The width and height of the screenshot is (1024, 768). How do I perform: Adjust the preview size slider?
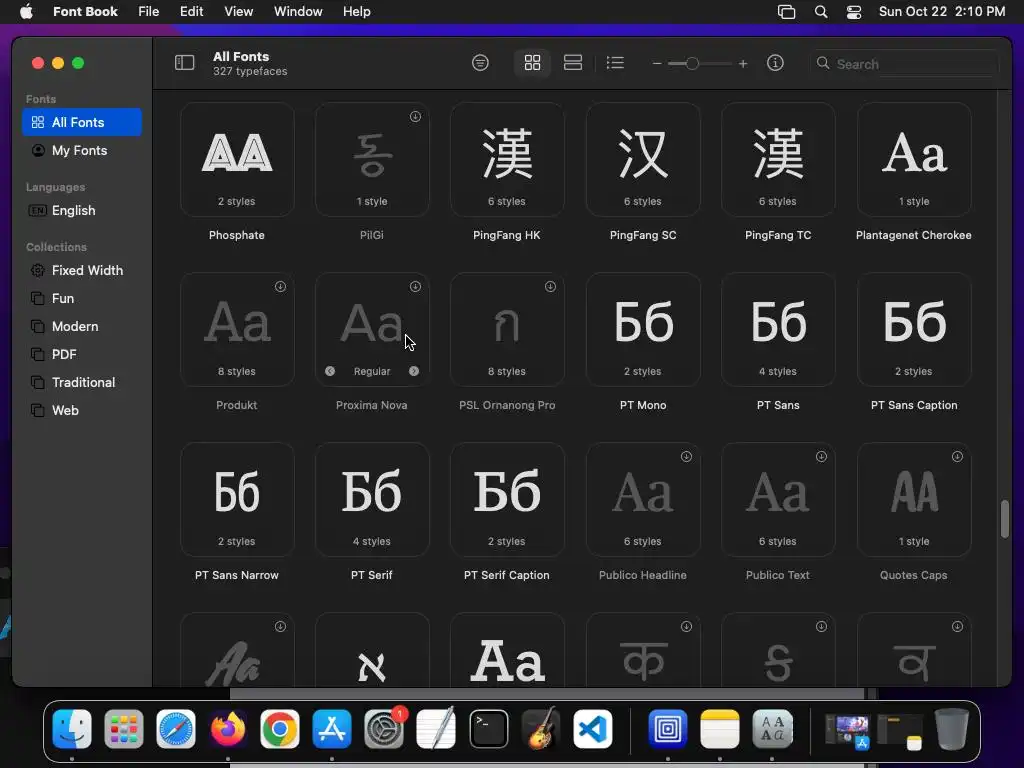point(692,63)
